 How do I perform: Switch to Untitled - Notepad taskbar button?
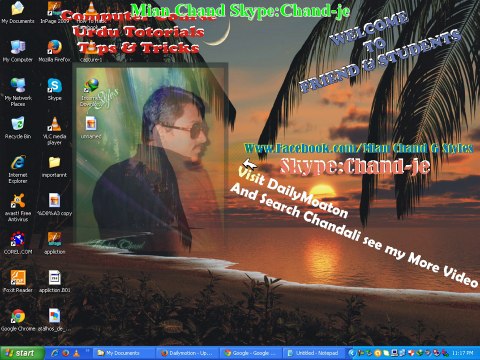[313, 353]
